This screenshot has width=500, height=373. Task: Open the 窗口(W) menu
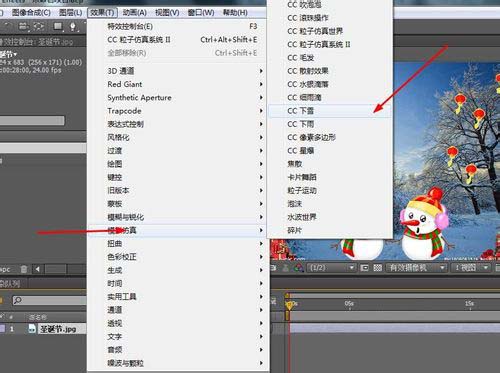click(x=201, y=13)
